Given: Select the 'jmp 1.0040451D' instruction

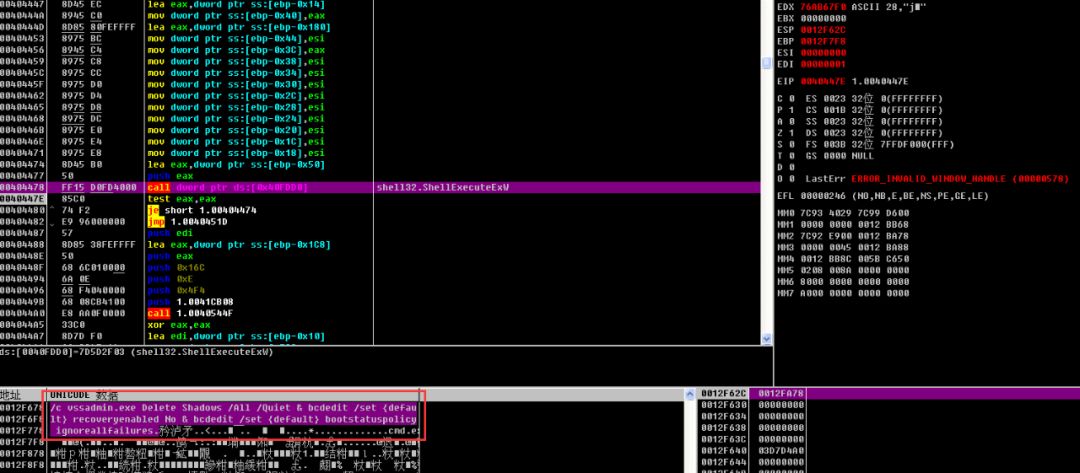Looking at the screenshot, I should click(187, 222).
